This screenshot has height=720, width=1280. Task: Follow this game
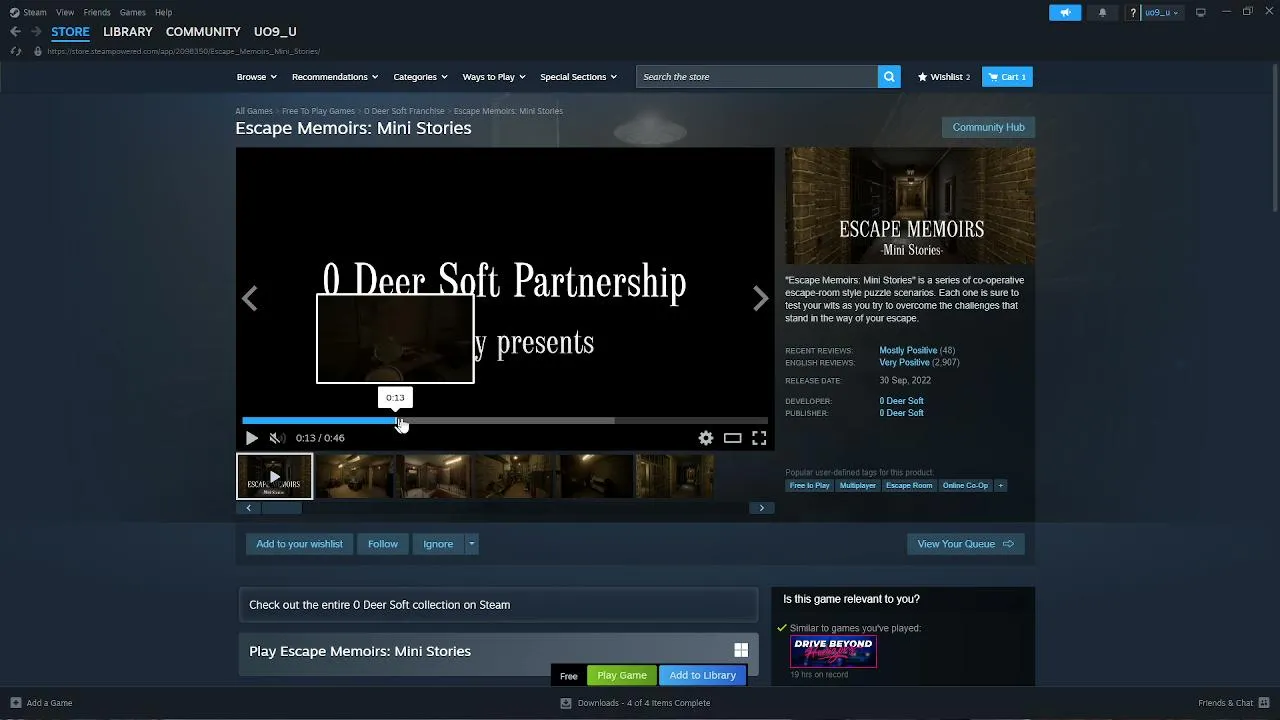pos(383,544)
